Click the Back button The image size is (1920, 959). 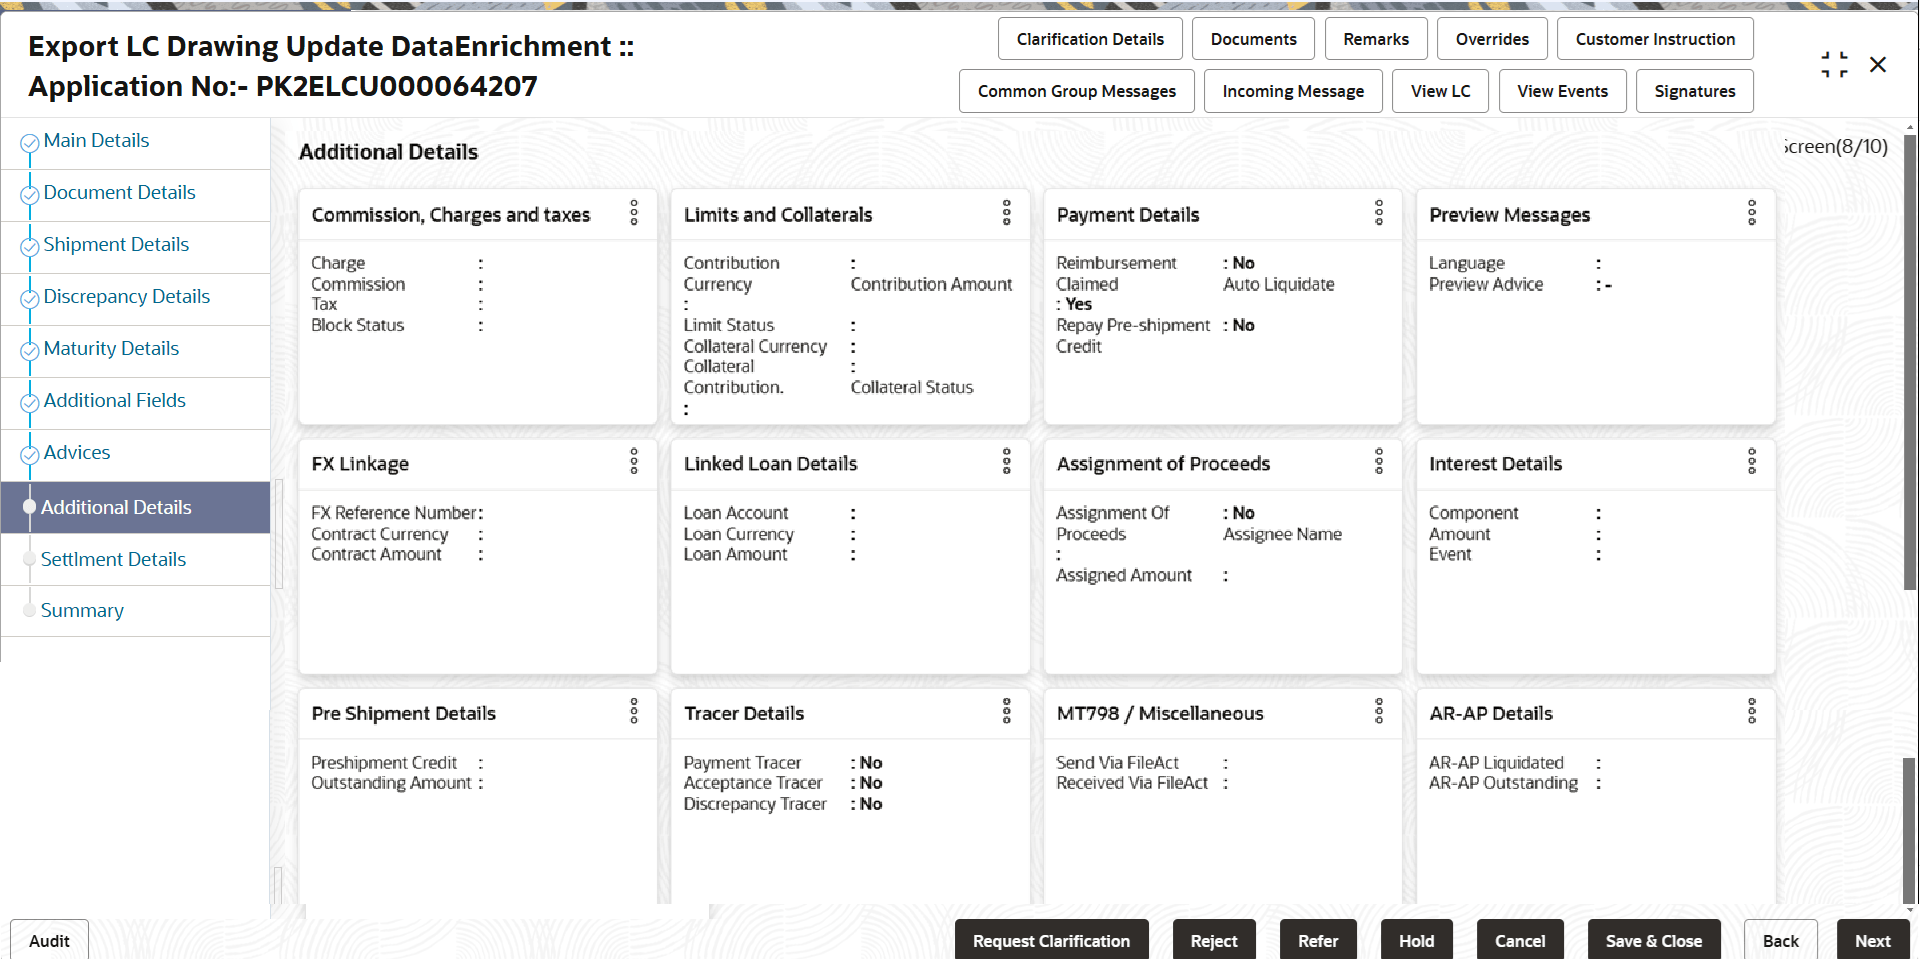coord(1781,940)
